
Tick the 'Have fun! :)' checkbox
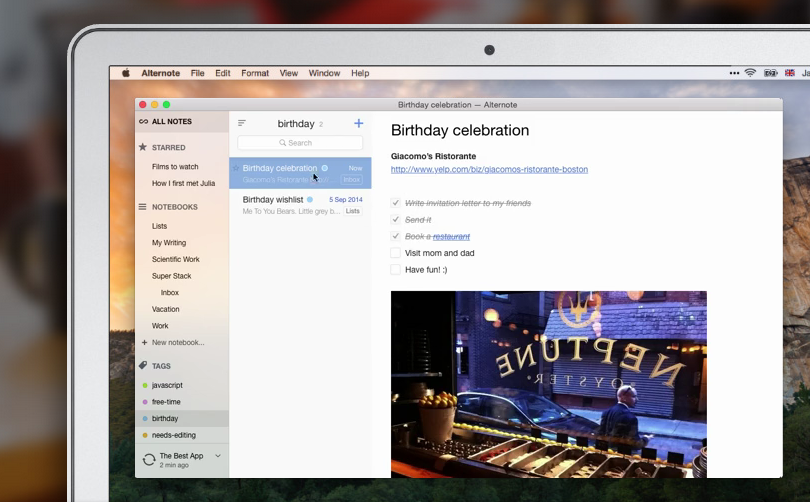click(x=396, y=270)
